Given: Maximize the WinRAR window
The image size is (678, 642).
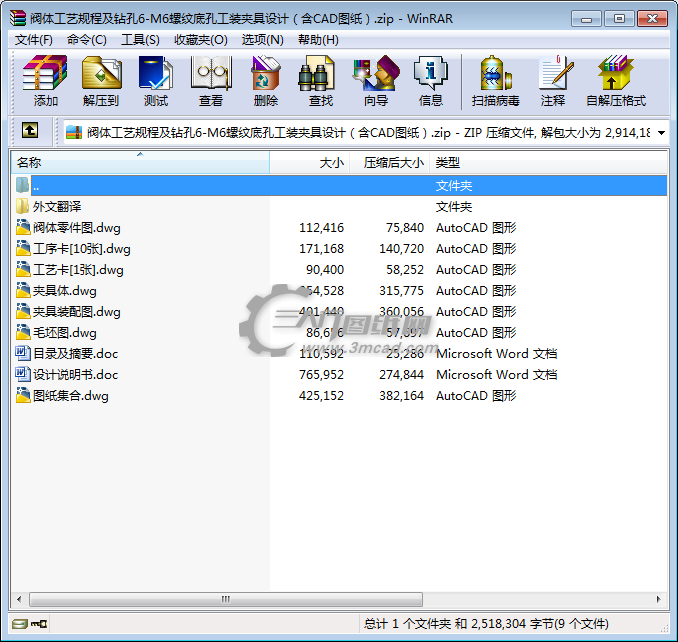Looking at the screenshot, I should click(x=619, y=19).
